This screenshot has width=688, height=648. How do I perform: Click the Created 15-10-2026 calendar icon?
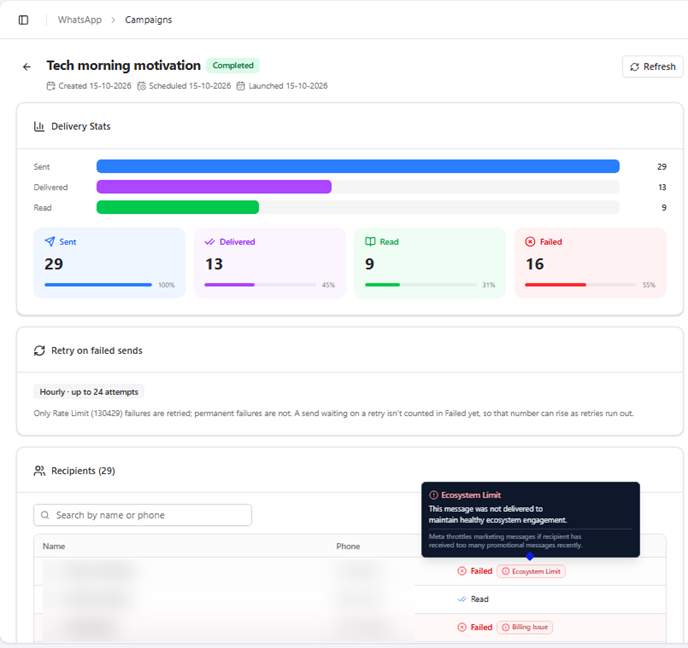tap(51, 86)
